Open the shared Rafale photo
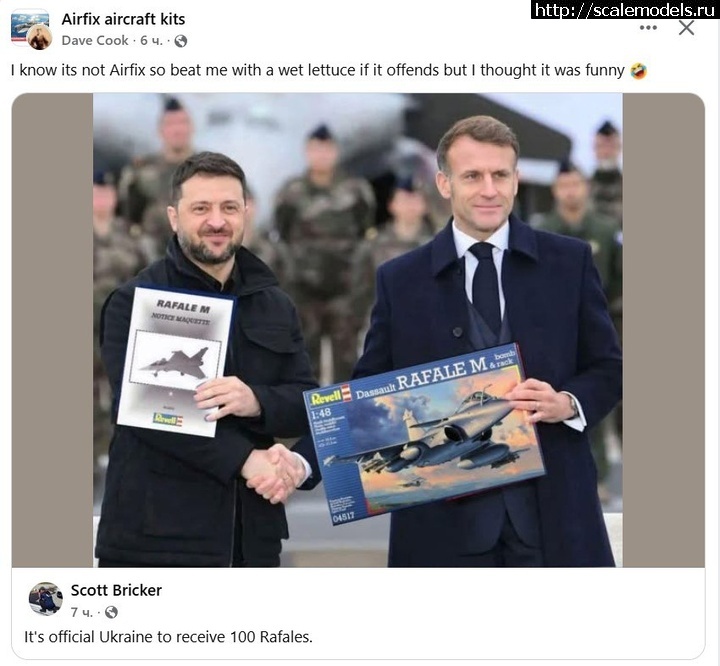720x666 pixels. tap(358, 330)
